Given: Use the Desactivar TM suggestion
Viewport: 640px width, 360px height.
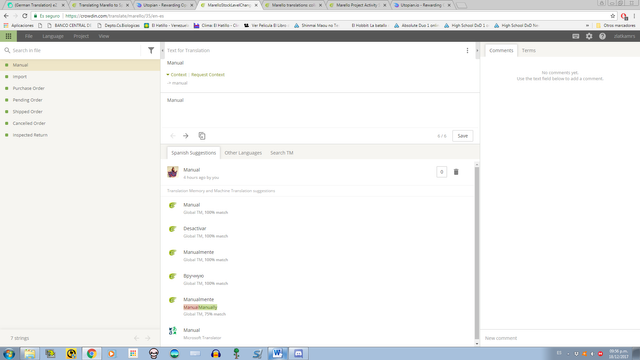Looking at the screenshot, I should coord(195,229).
